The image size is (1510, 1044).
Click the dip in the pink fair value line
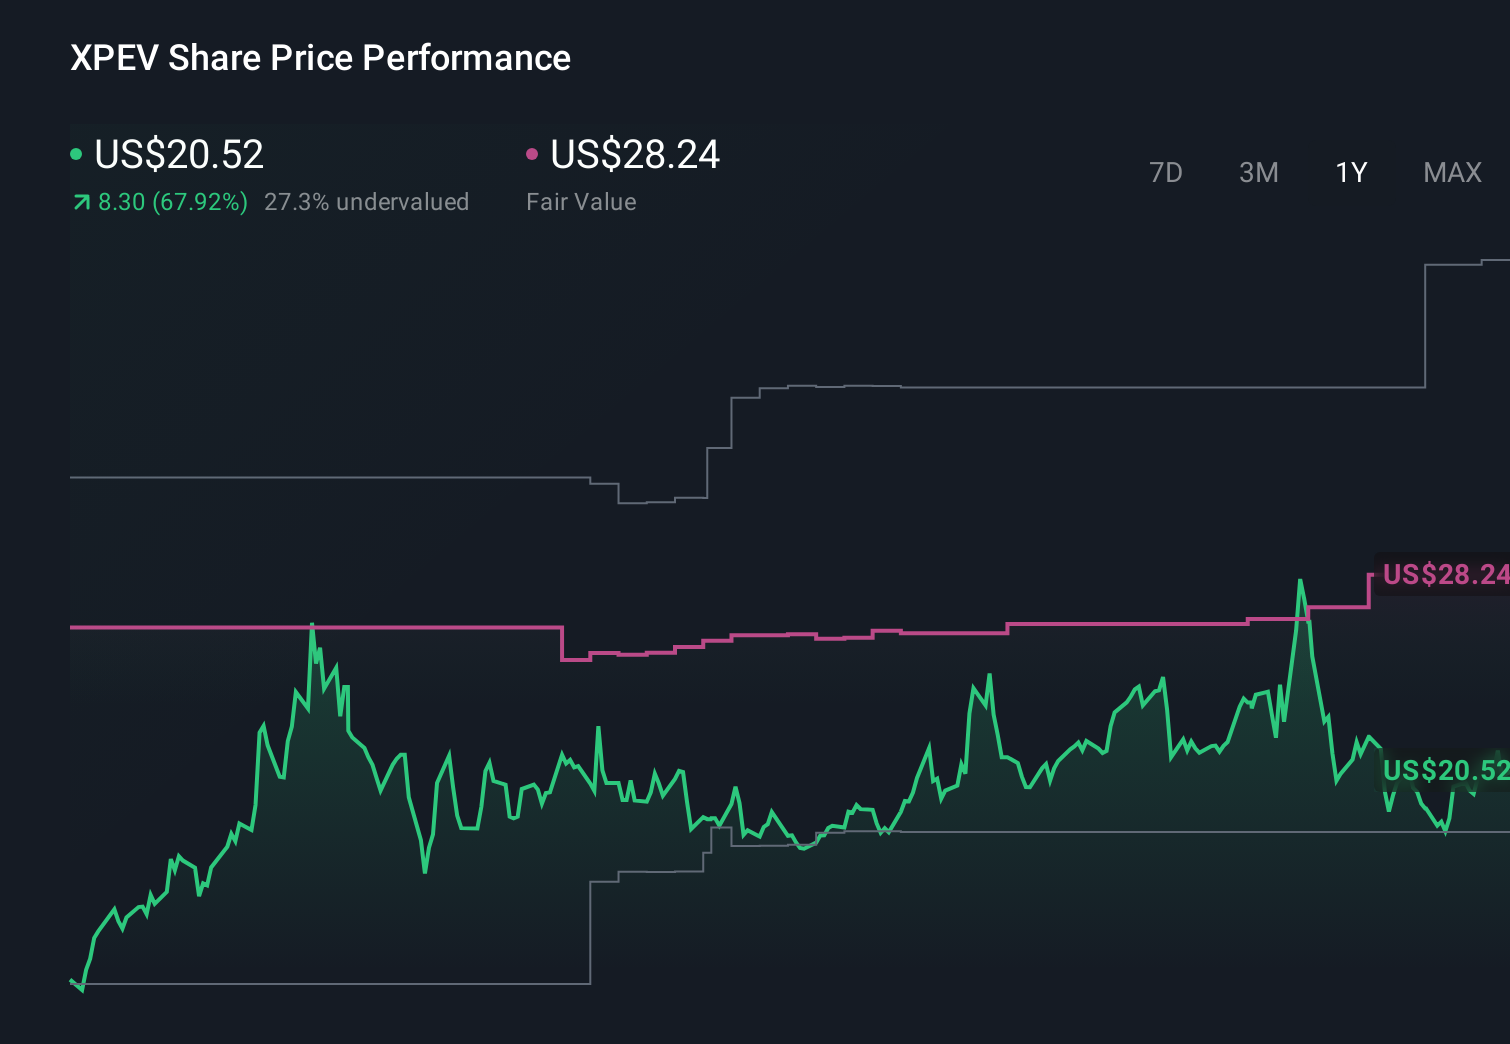point(575,658)
